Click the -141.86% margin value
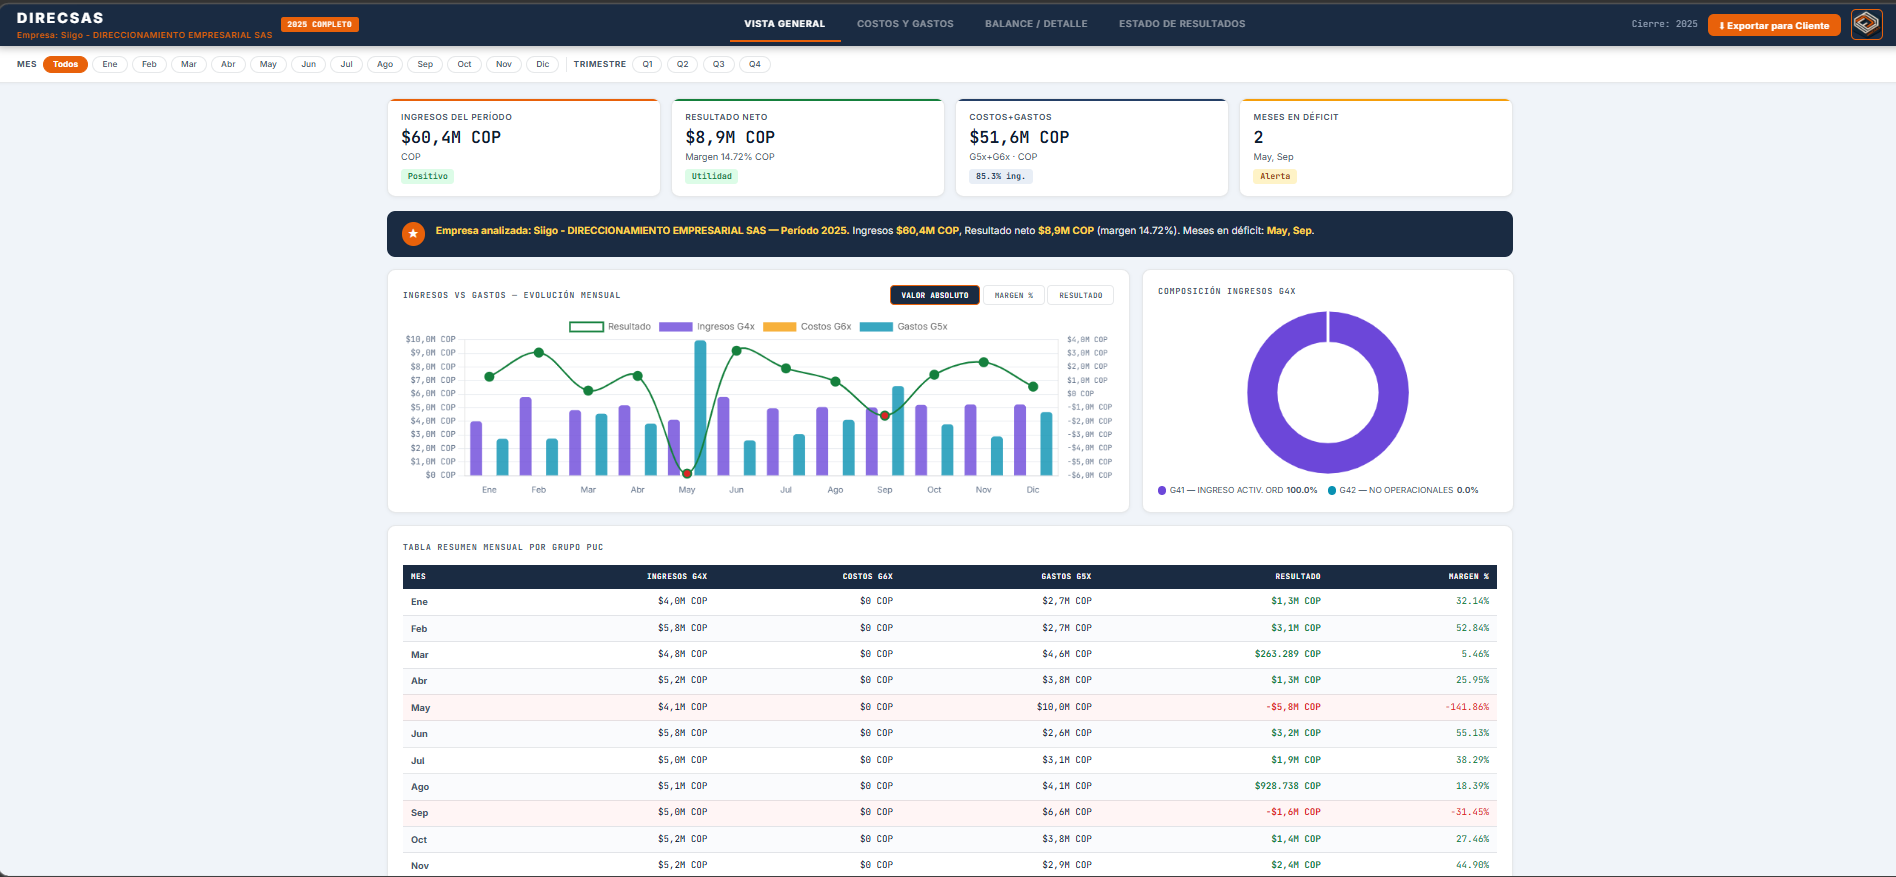 pos(1467,707)
